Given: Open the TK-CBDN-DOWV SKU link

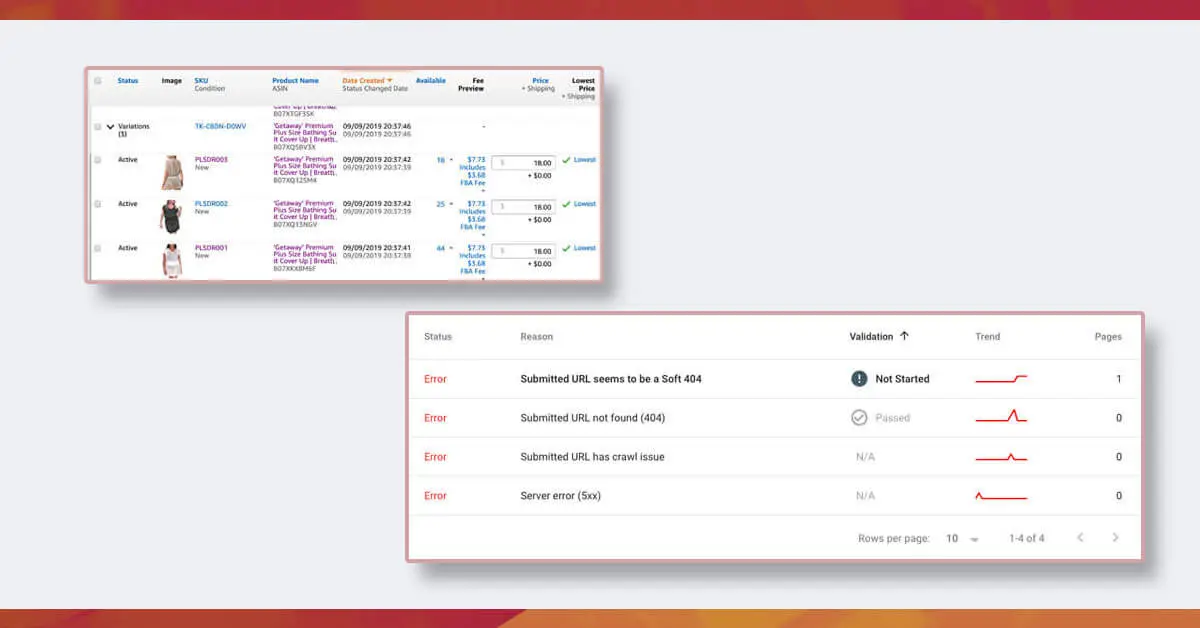Looking at the screenshot, I should point(220,127).
